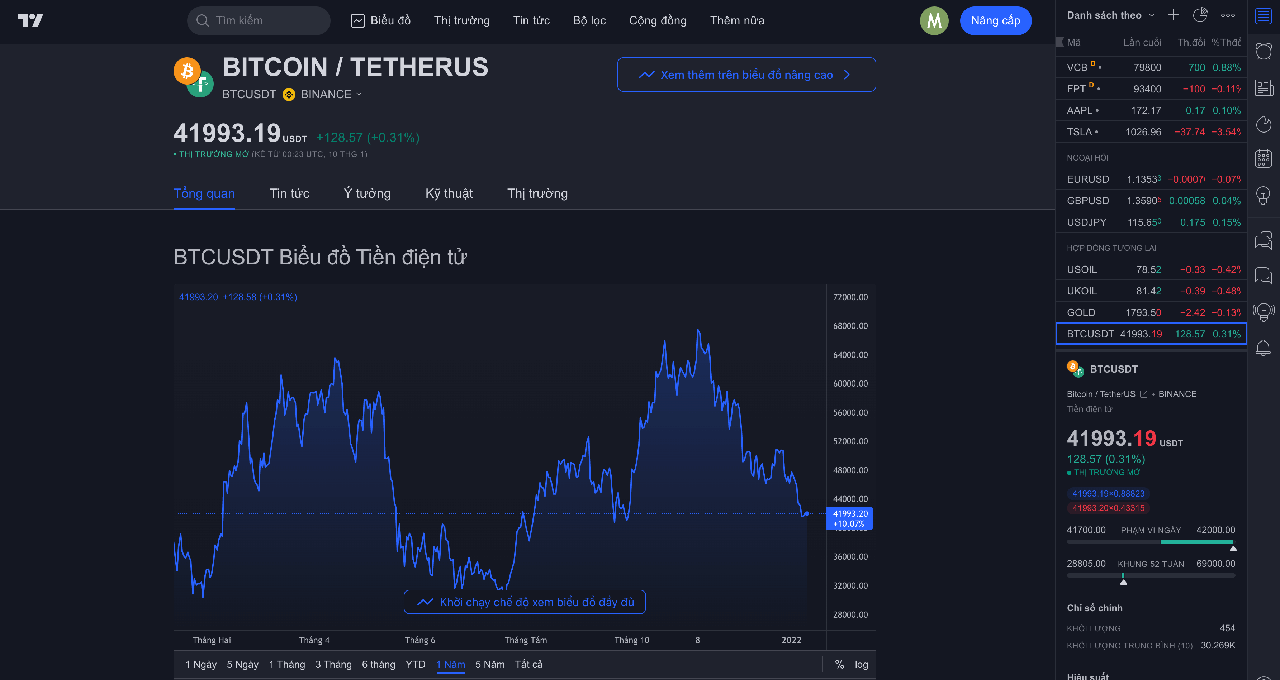Click the add symbol plus in watchlist
The height and width of the screenshot is (680, 1280).
(x=1172, y=15)
